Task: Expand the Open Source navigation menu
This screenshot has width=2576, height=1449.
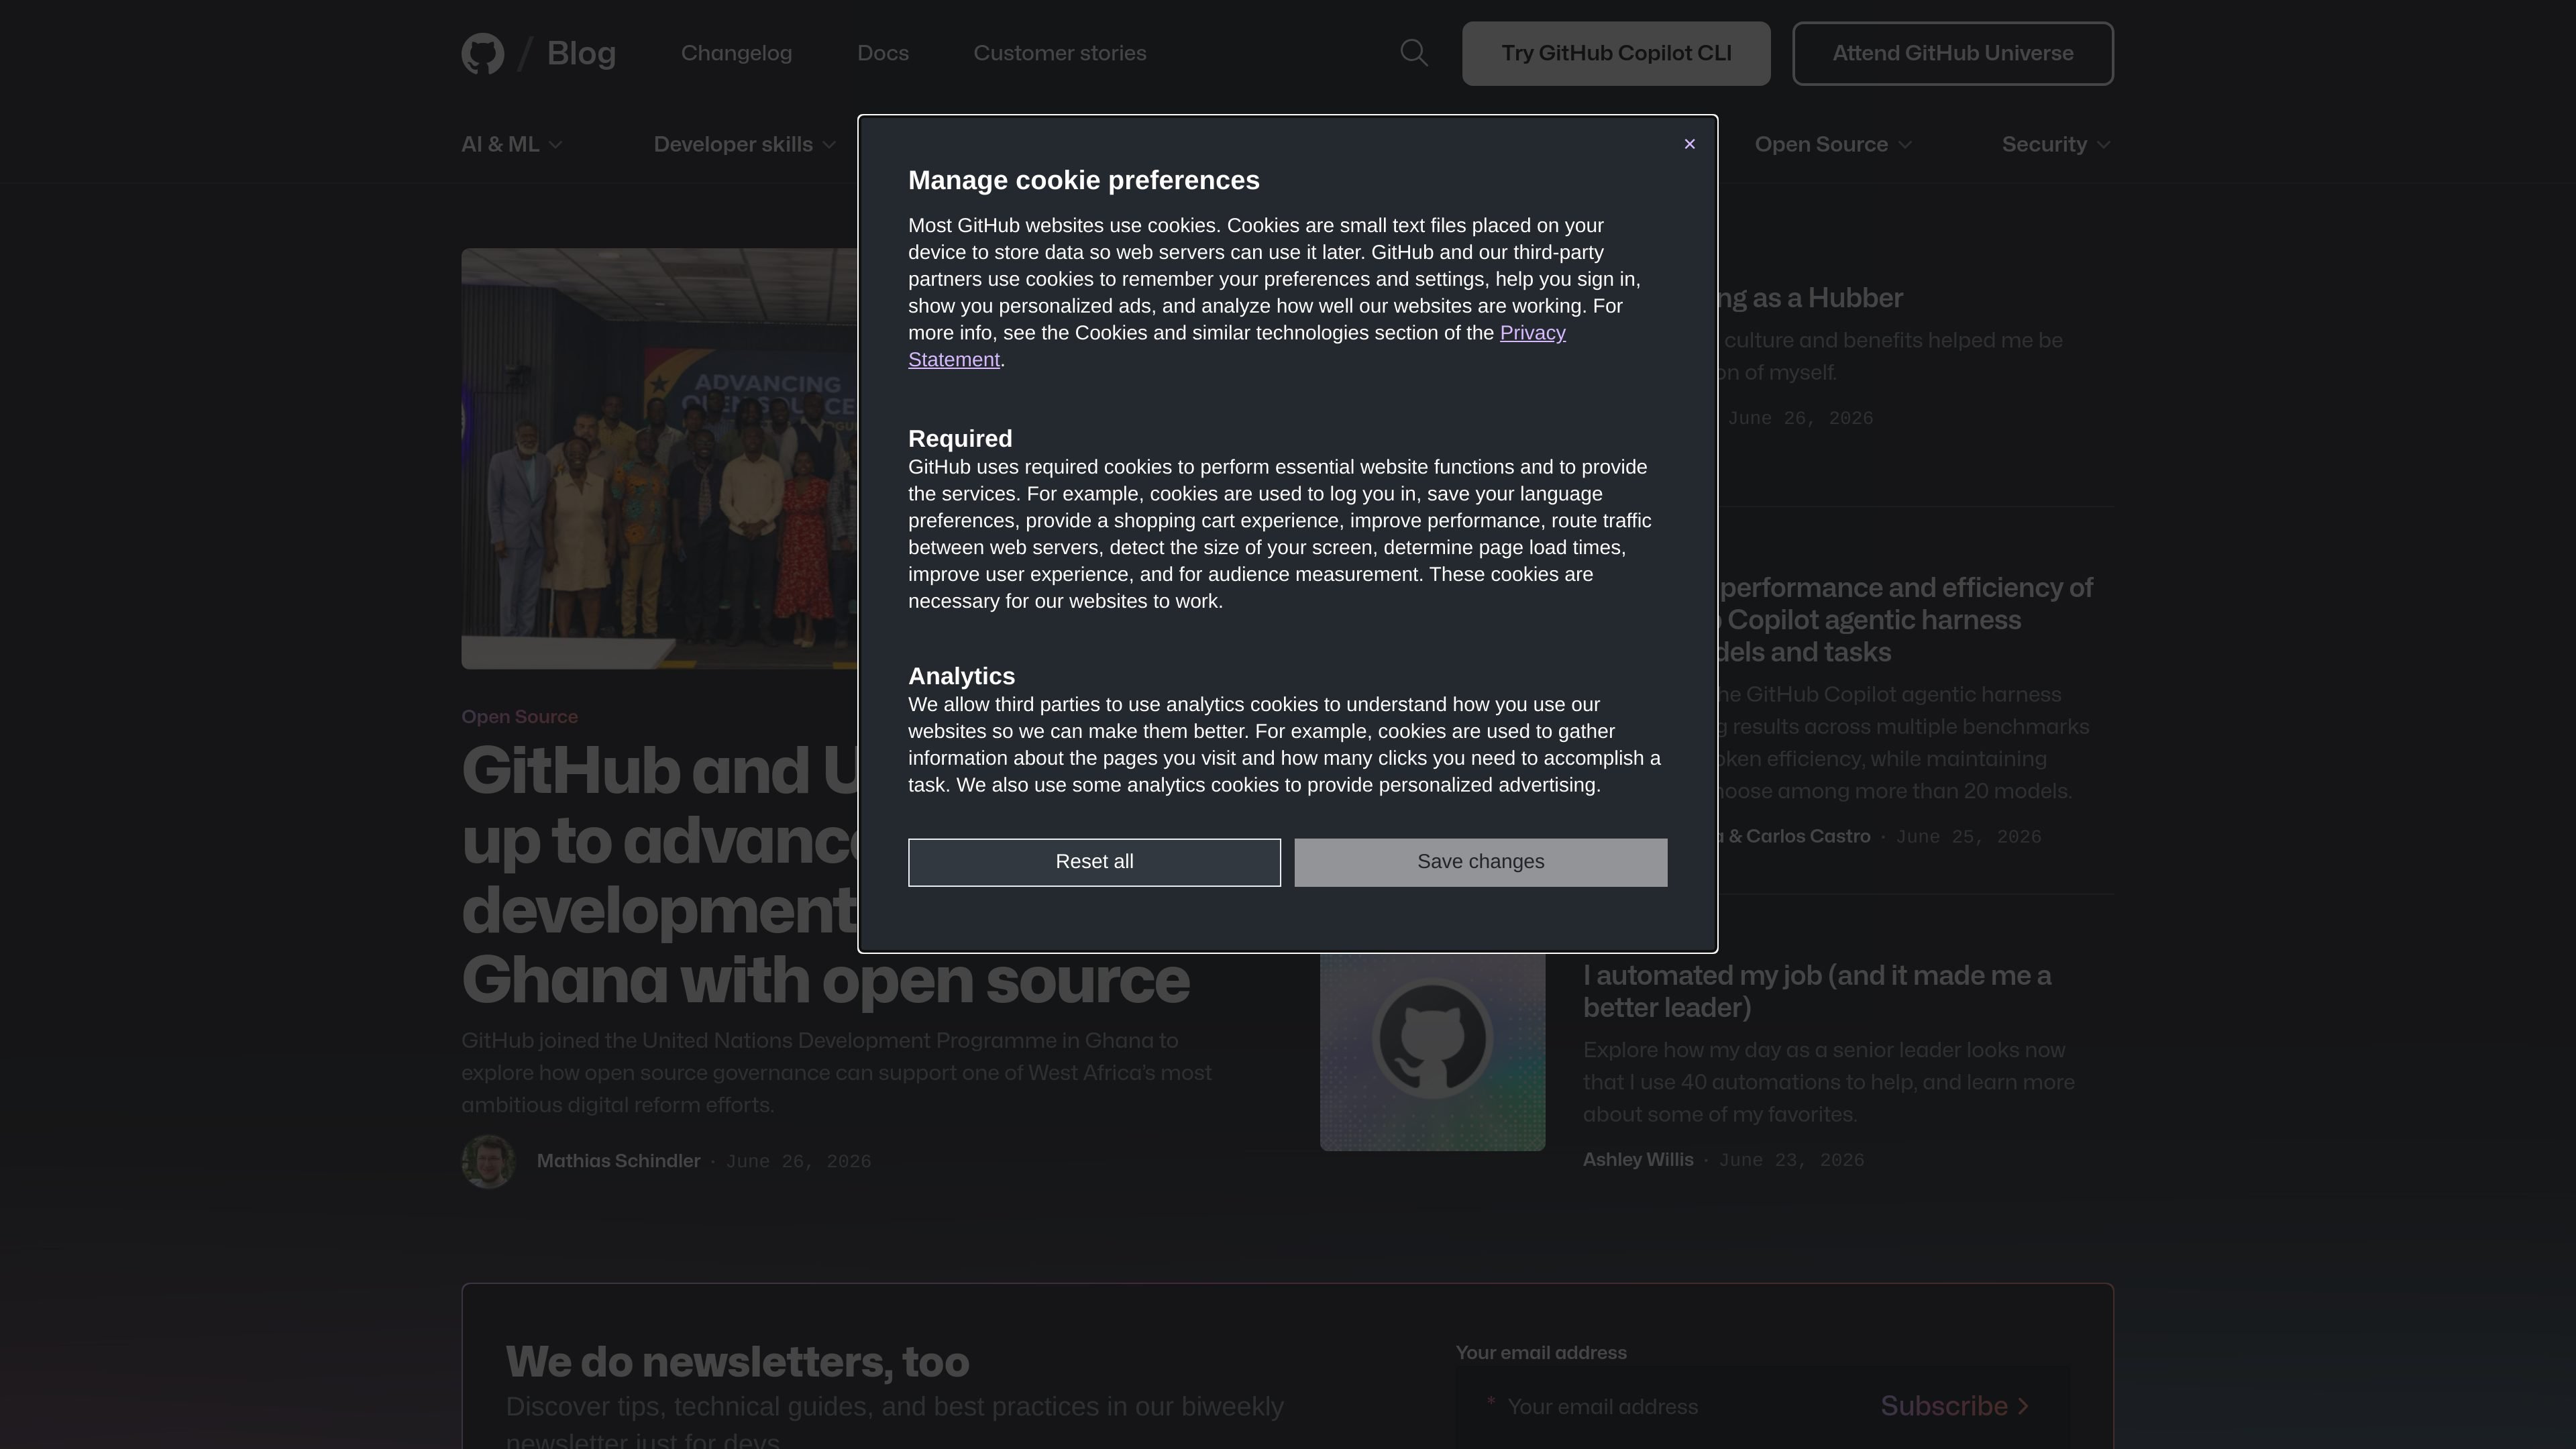Action: tap(1833, 144)
